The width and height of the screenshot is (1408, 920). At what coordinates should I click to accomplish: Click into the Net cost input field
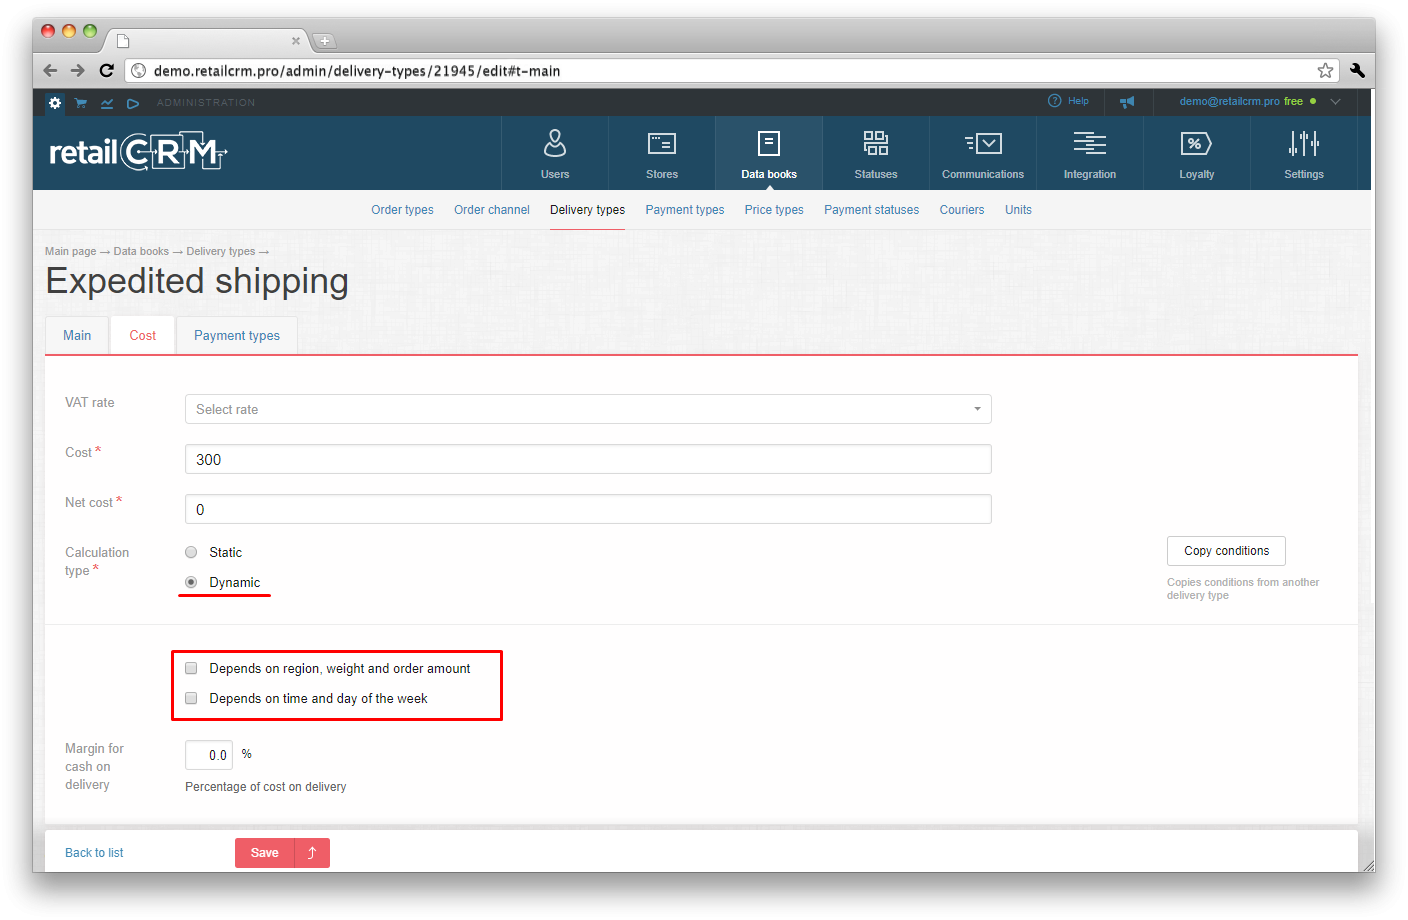588,509
